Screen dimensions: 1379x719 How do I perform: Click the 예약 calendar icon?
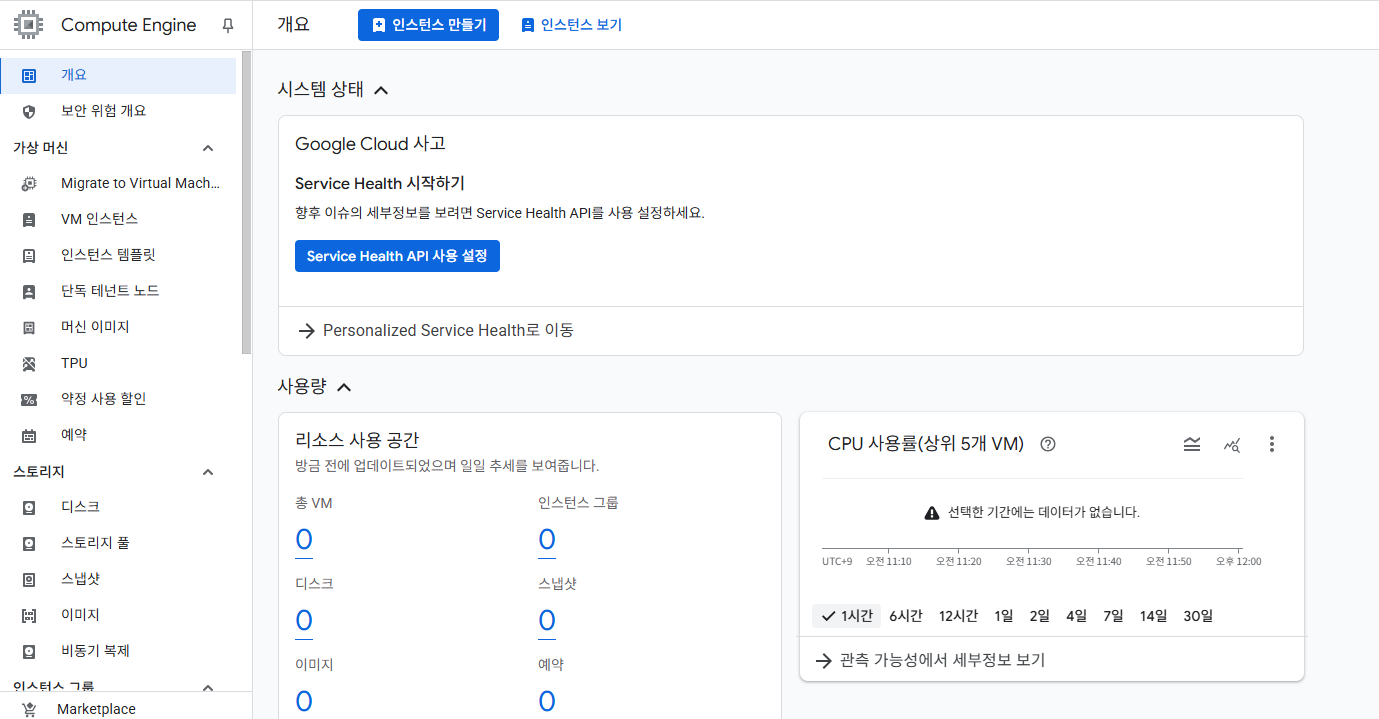pos(29,435)
